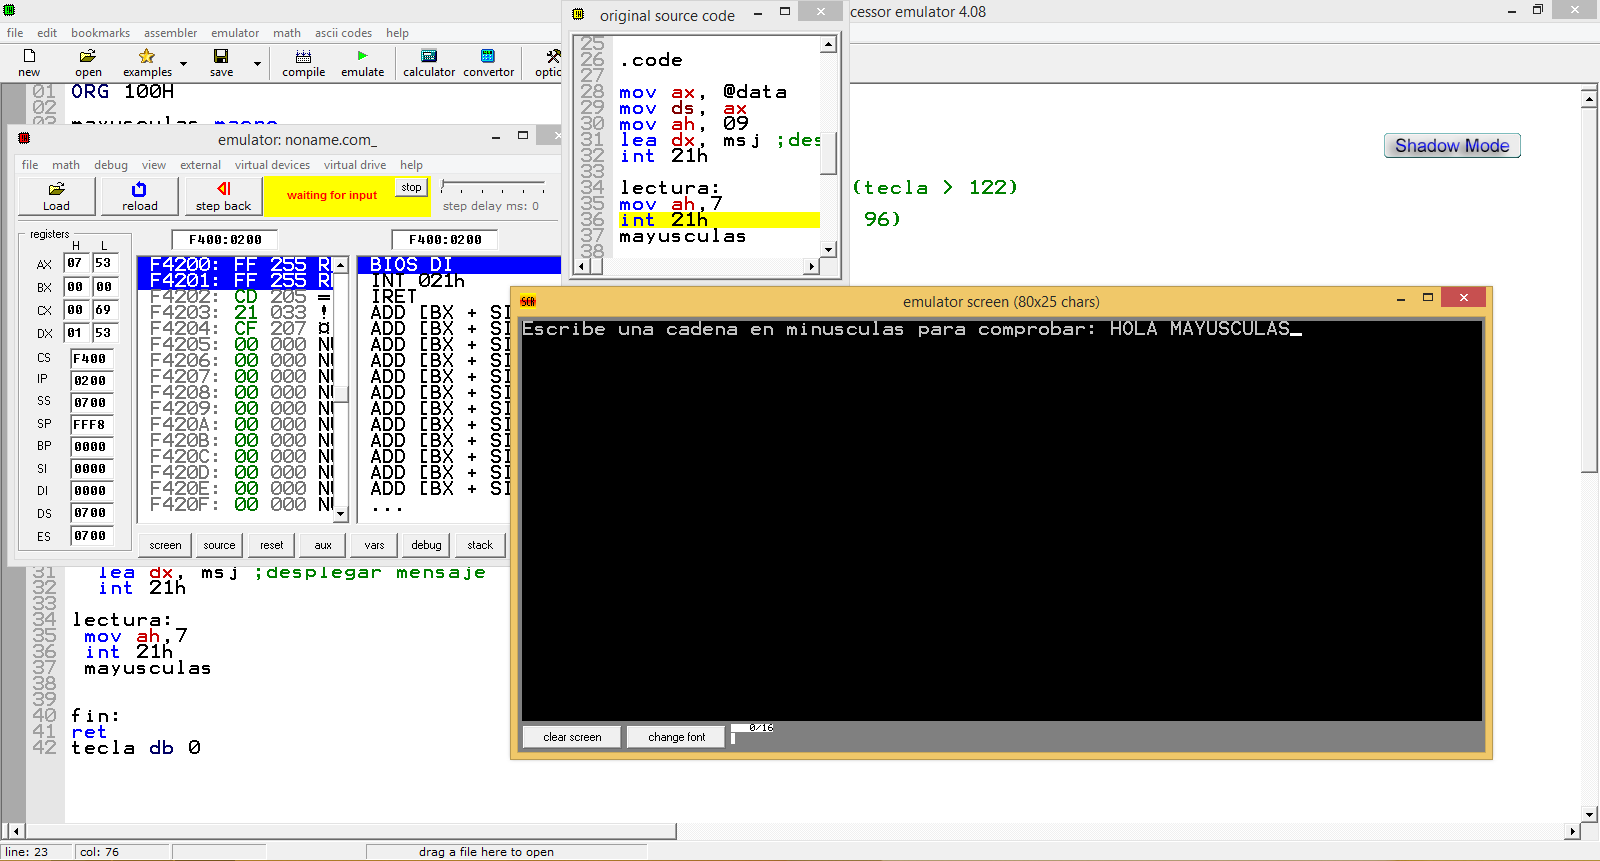Start emulation with emulate icon
Screen dimensions: 1600x861
tap(362, 62)
